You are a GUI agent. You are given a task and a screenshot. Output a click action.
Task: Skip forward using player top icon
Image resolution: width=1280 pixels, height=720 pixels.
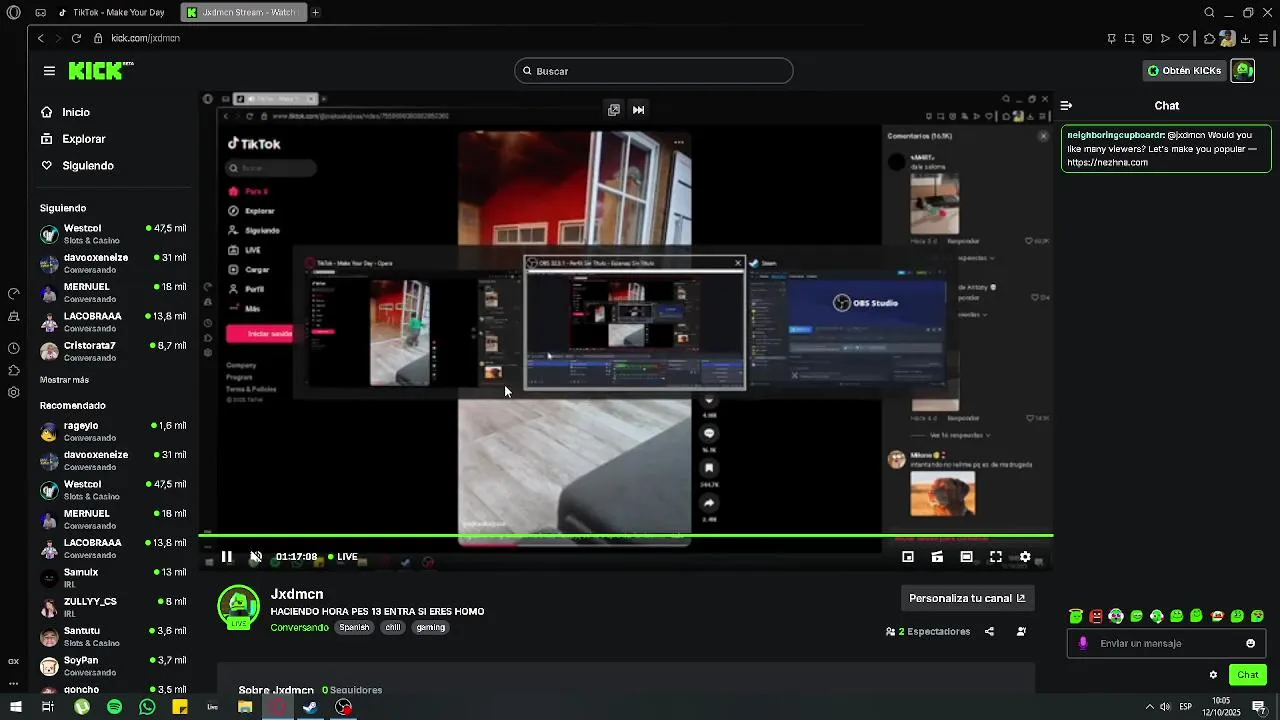tap(638, 110)
